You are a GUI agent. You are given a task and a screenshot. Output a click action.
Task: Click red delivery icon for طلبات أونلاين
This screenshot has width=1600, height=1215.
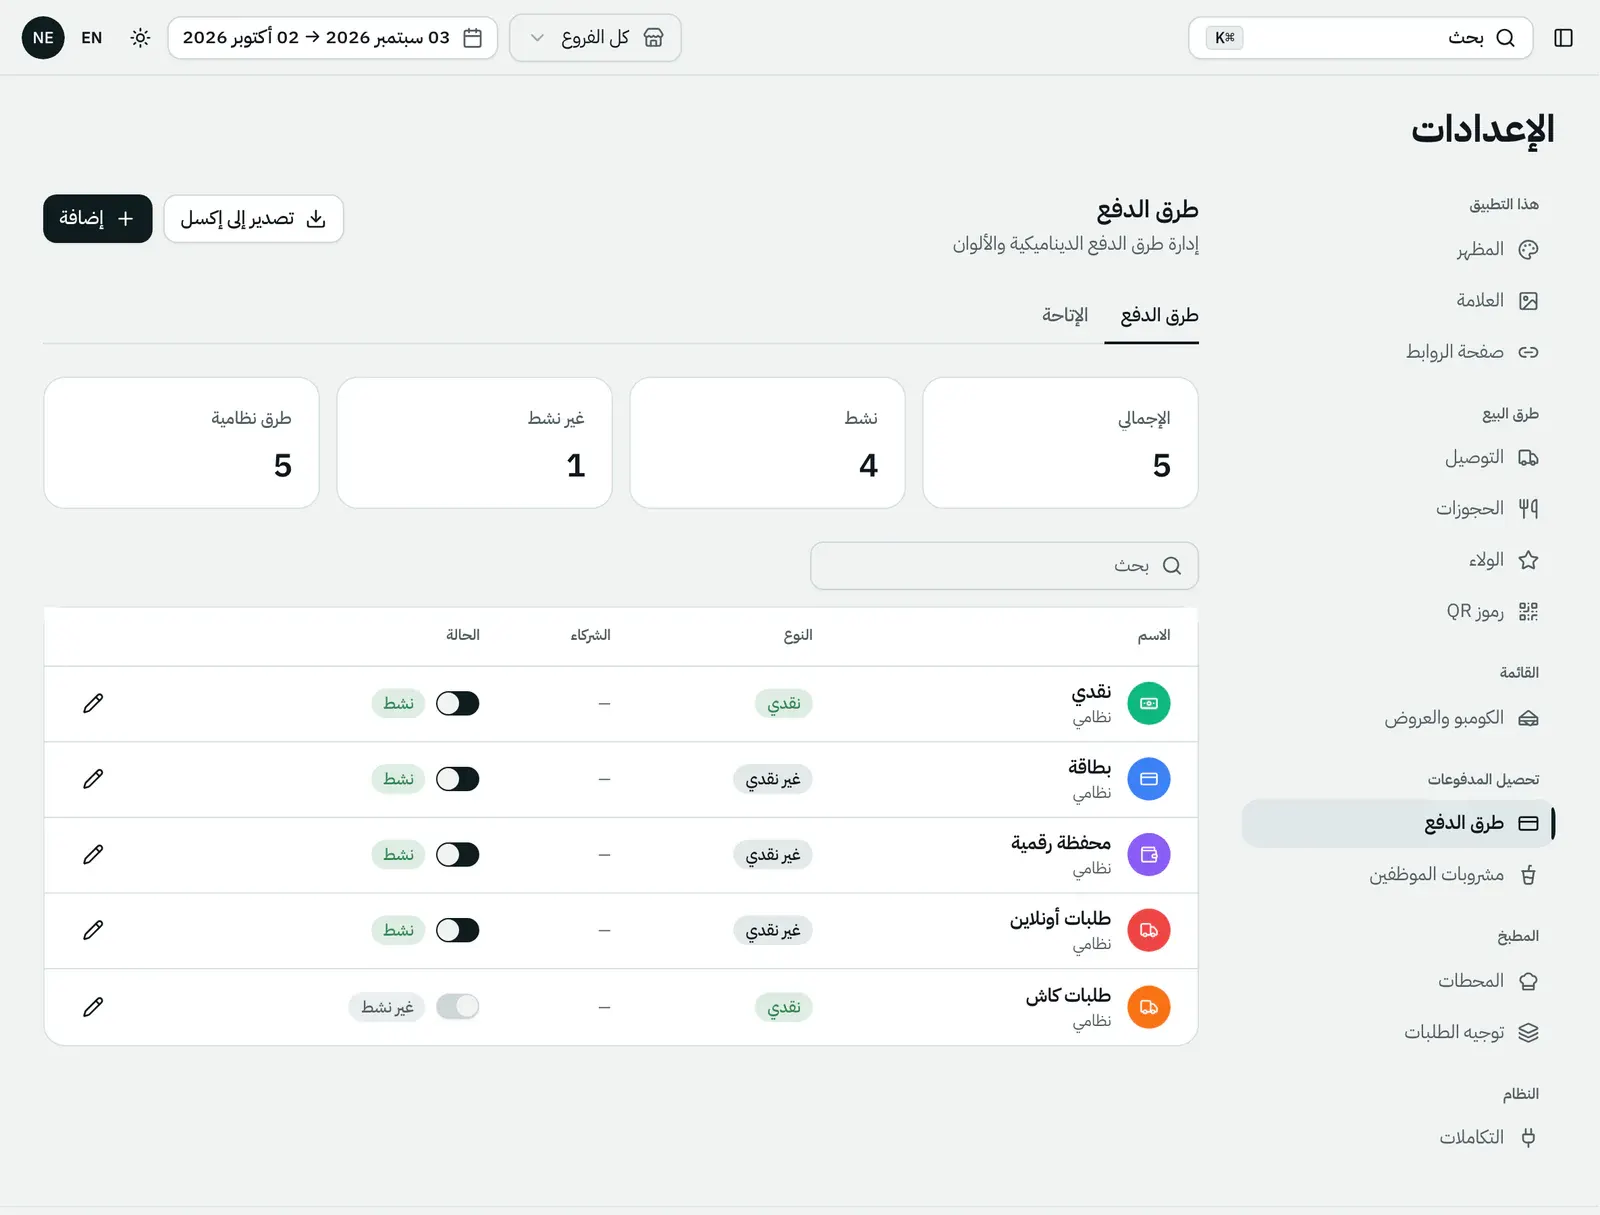click(1149, 930)
